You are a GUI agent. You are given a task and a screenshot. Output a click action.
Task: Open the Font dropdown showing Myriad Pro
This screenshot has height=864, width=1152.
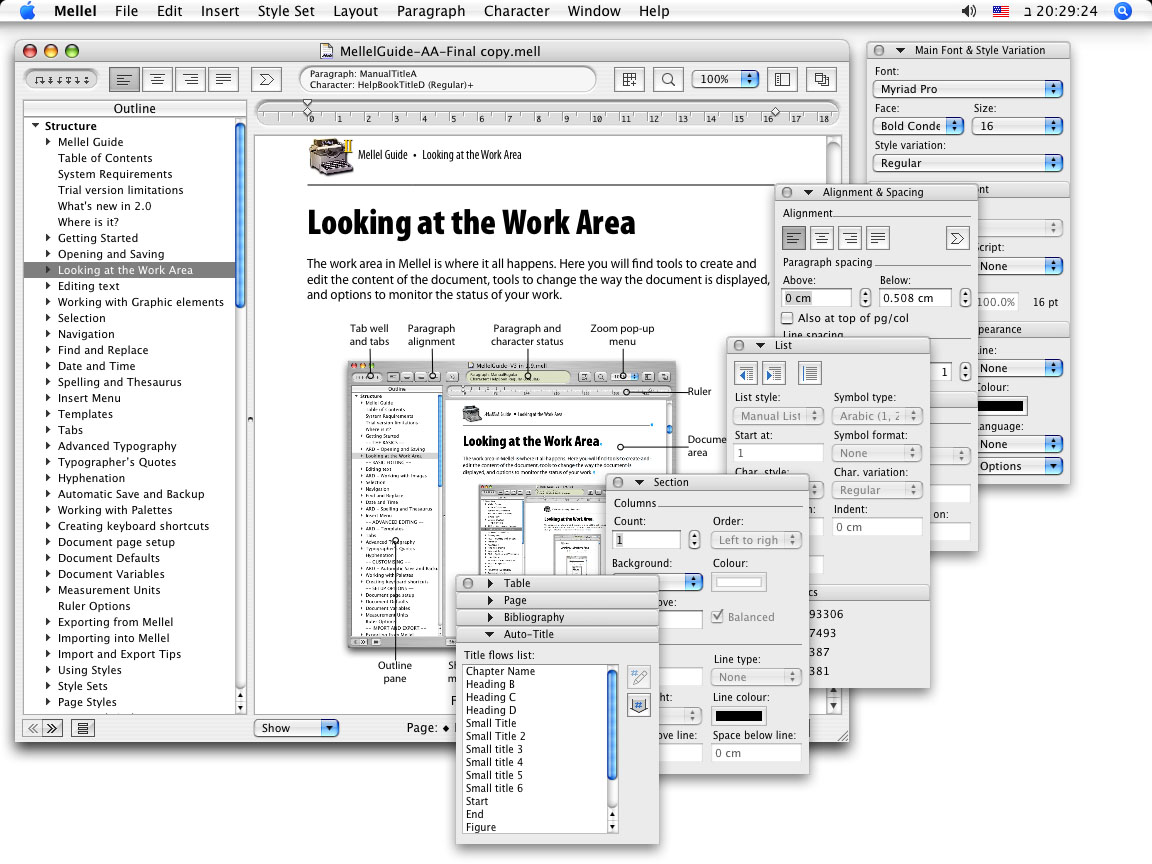pyautogui.click(x=965, y=89)
